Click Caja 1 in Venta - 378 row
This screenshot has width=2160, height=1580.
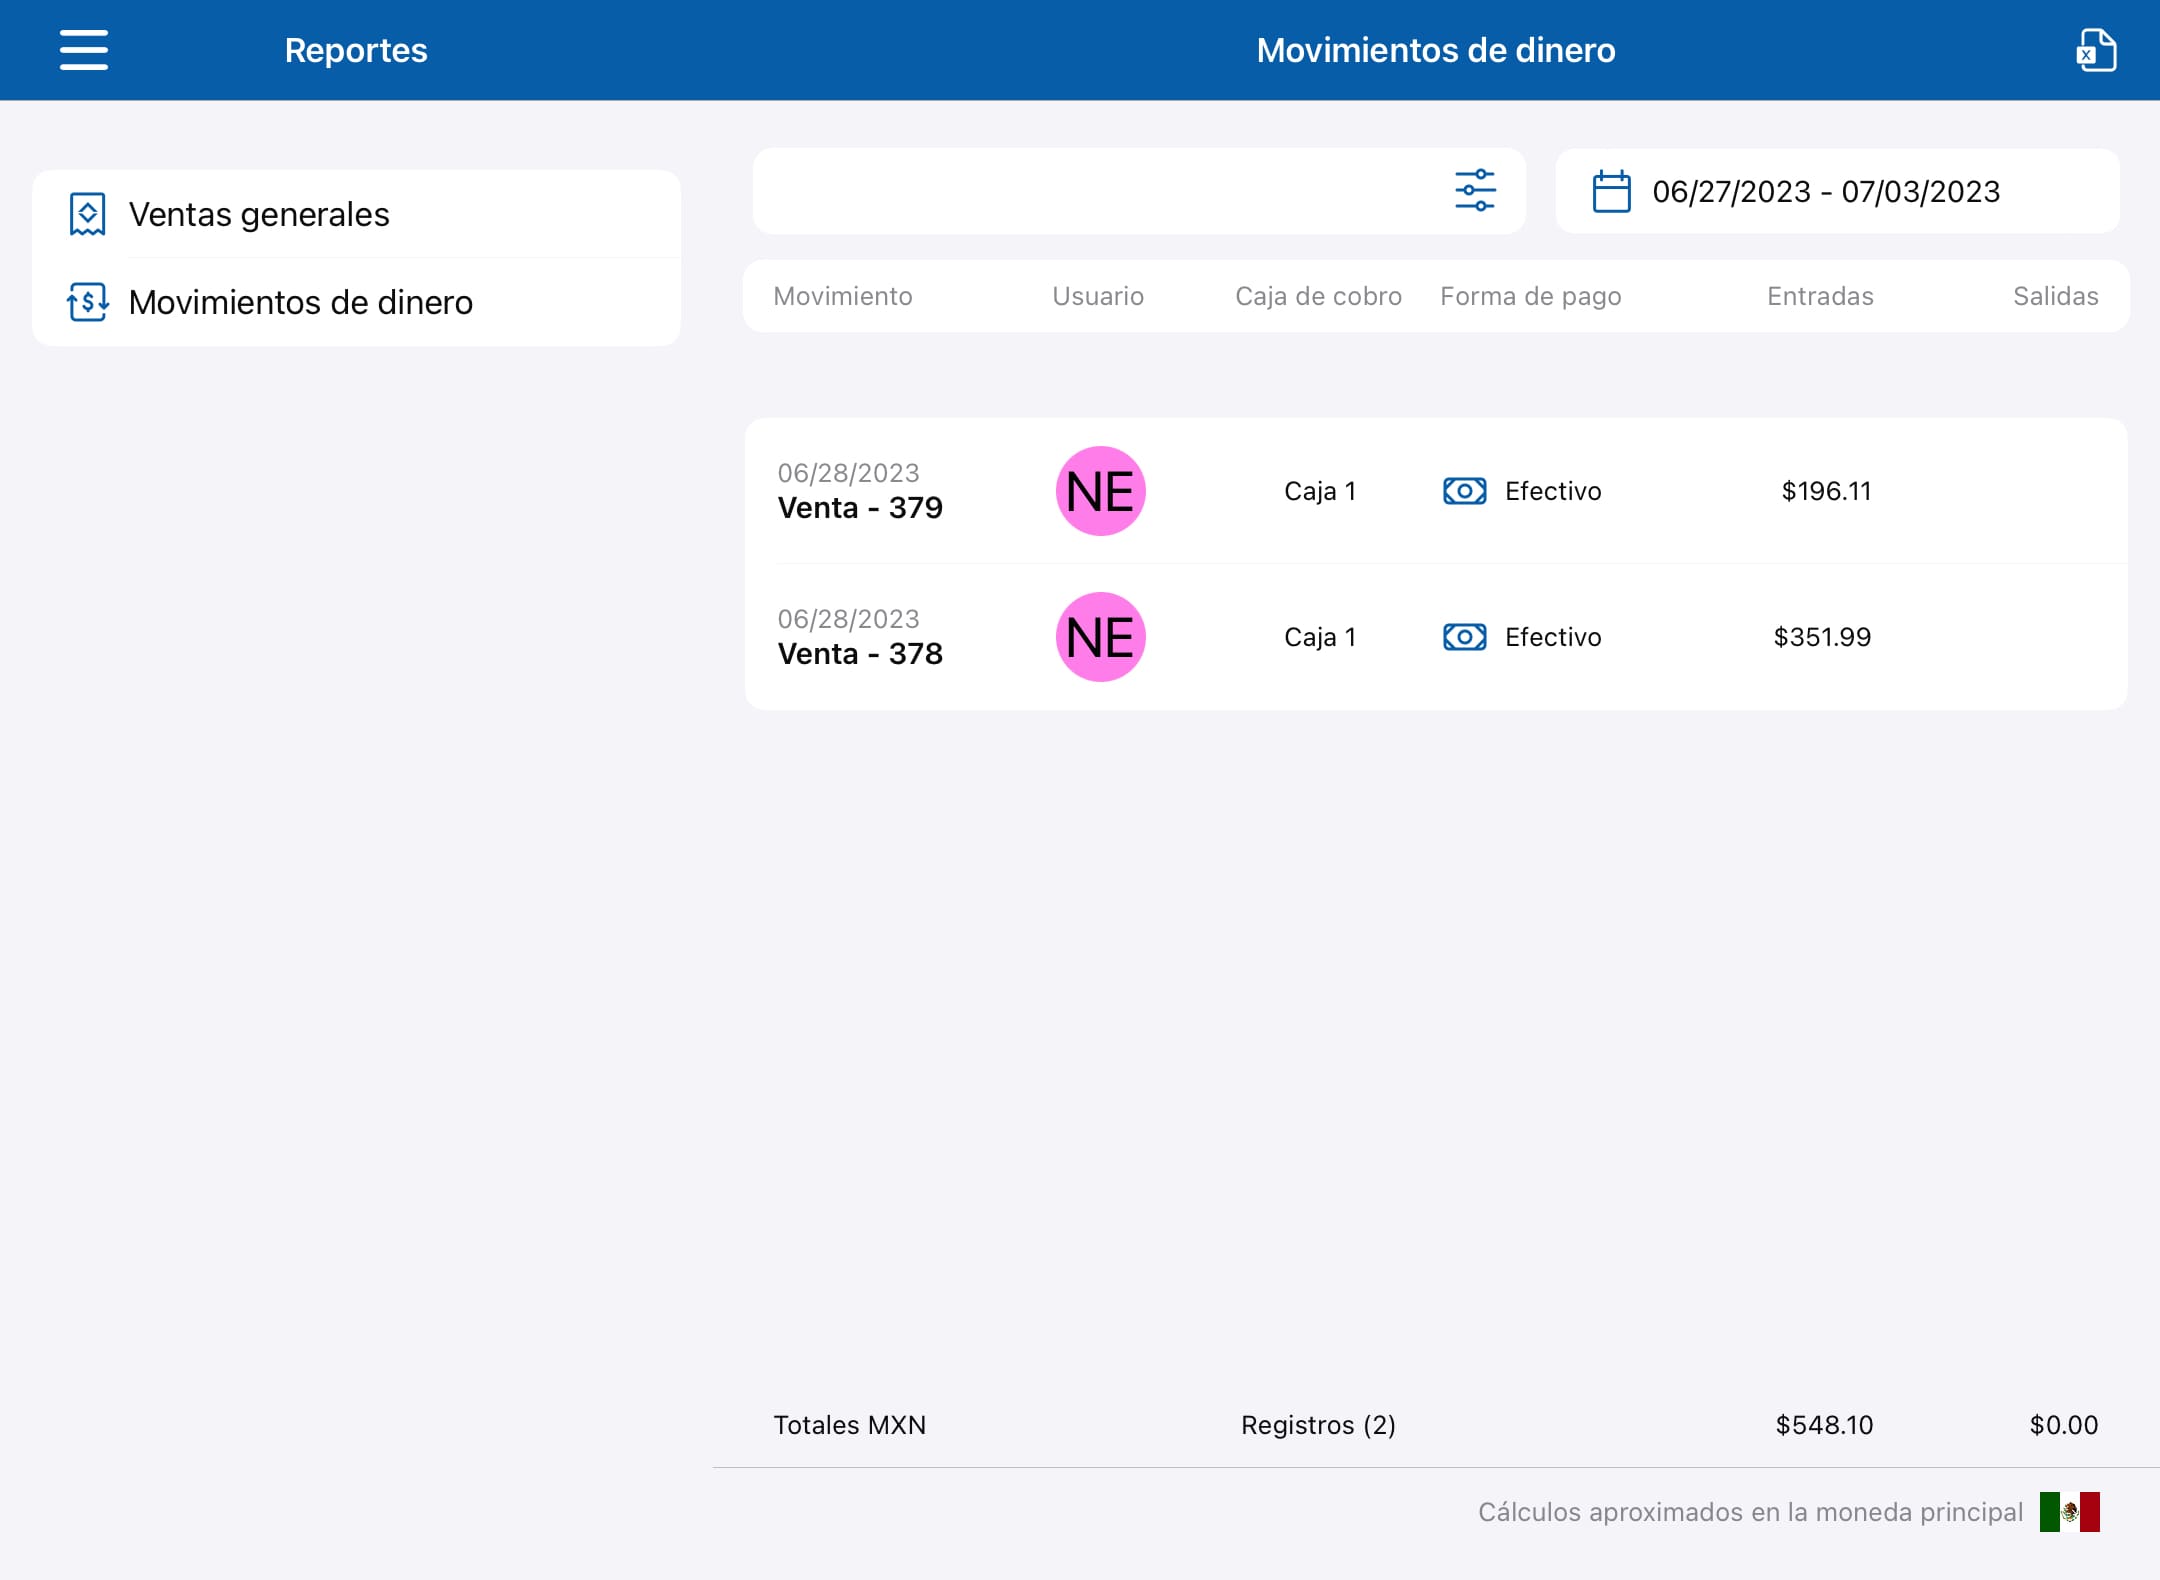1320,637
